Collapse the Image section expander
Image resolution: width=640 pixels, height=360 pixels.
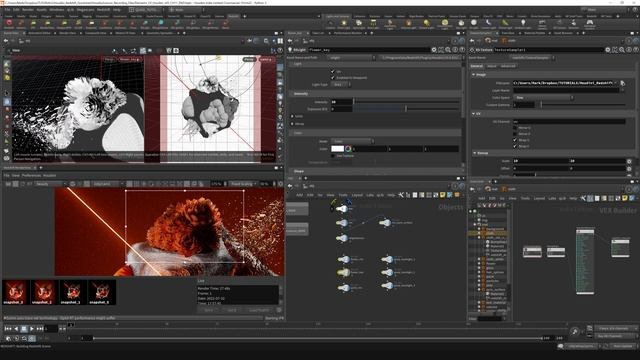[474, 75]
